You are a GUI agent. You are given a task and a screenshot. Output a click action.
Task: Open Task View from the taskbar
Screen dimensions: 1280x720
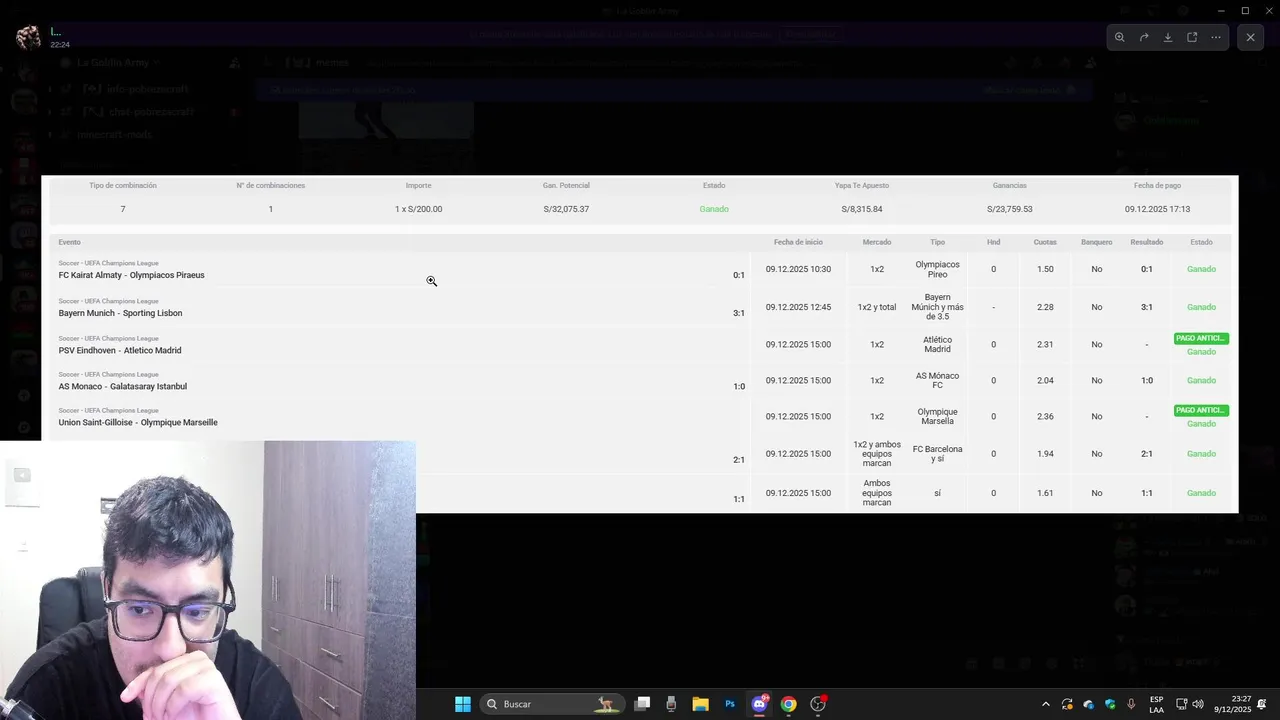click(642, 704)
